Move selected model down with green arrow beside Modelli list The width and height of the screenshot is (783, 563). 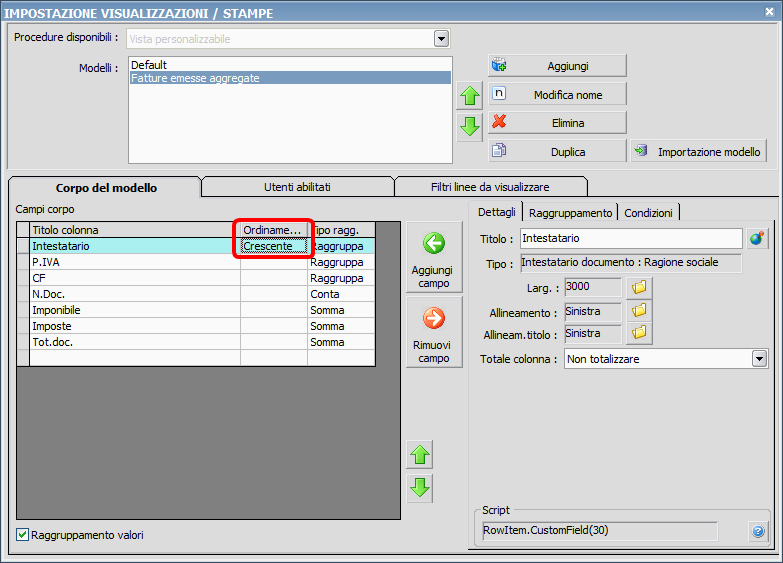click(x=469, y=126)
